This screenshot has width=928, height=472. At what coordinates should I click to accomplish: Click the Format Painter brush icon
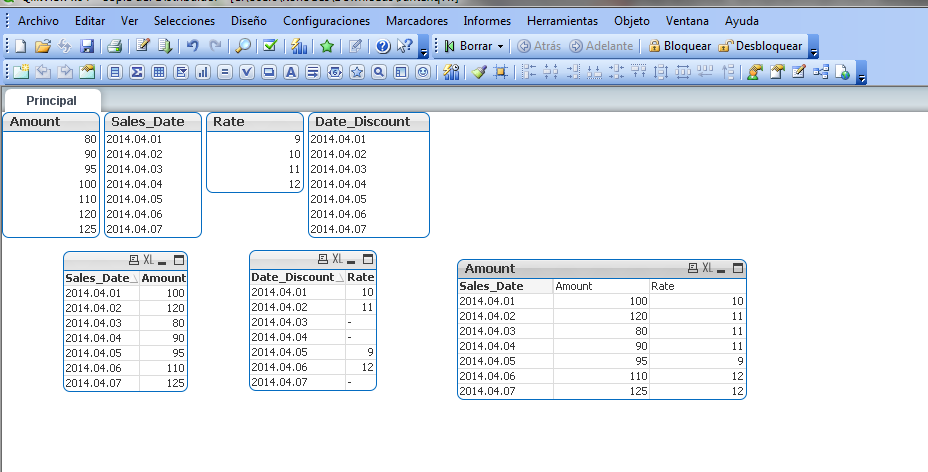[x=479, y=72]
